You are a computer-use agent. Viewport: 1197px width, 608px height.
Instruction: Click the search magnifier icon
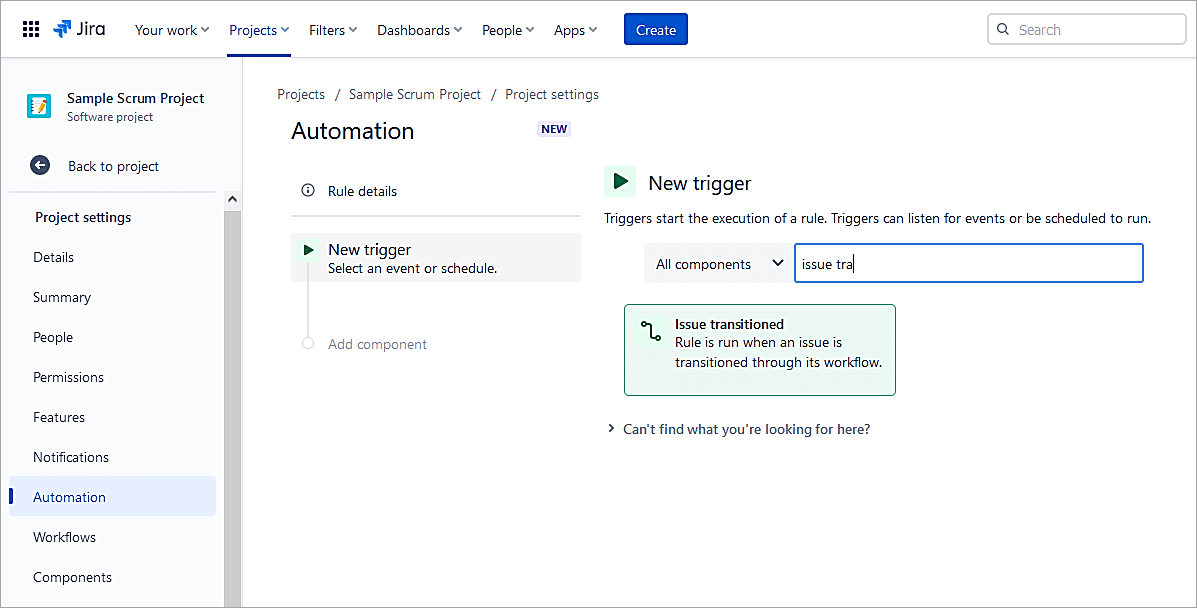point(1004,30)
